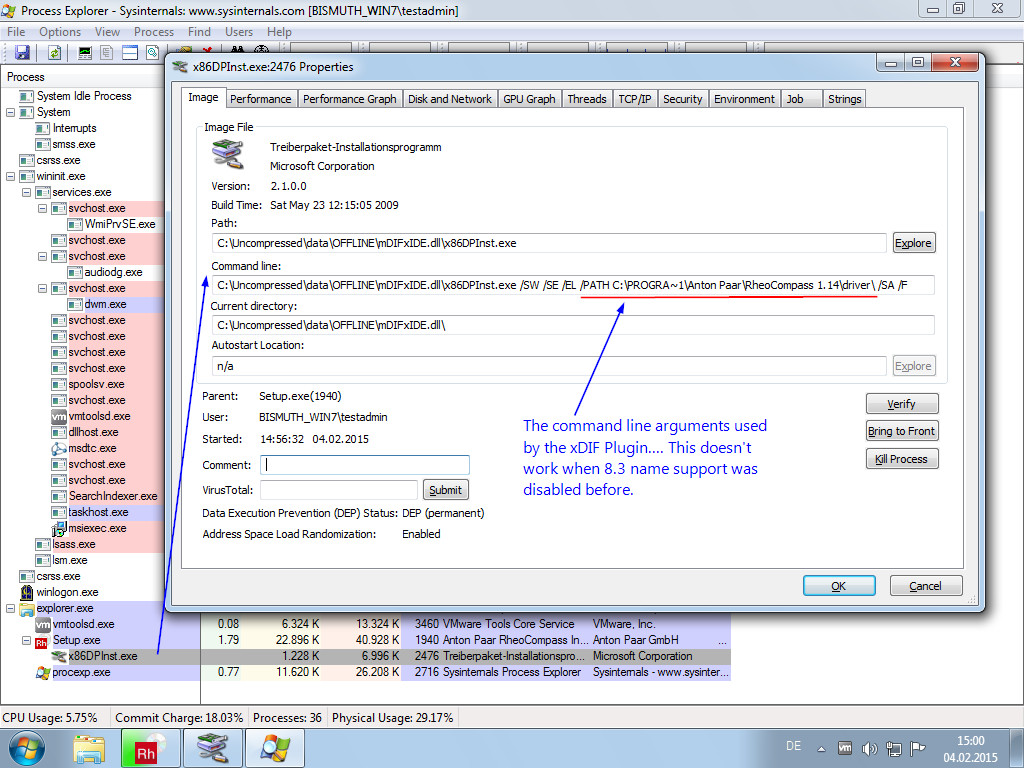The image size is (1024, 768).
Task: Click x86DPInst.exe icon in process tree
Action: pyautogui.click(x=60, y=656)
